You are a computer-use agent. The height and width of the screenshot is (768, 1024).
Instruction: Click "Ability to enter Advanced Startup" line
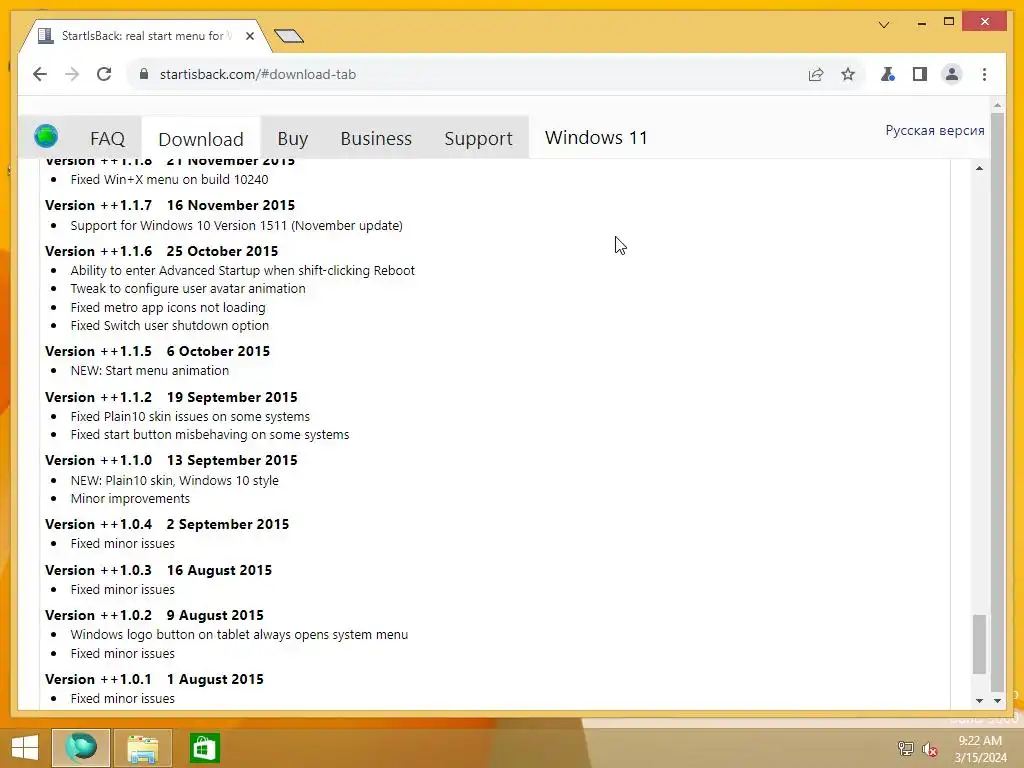pos(242,270)
